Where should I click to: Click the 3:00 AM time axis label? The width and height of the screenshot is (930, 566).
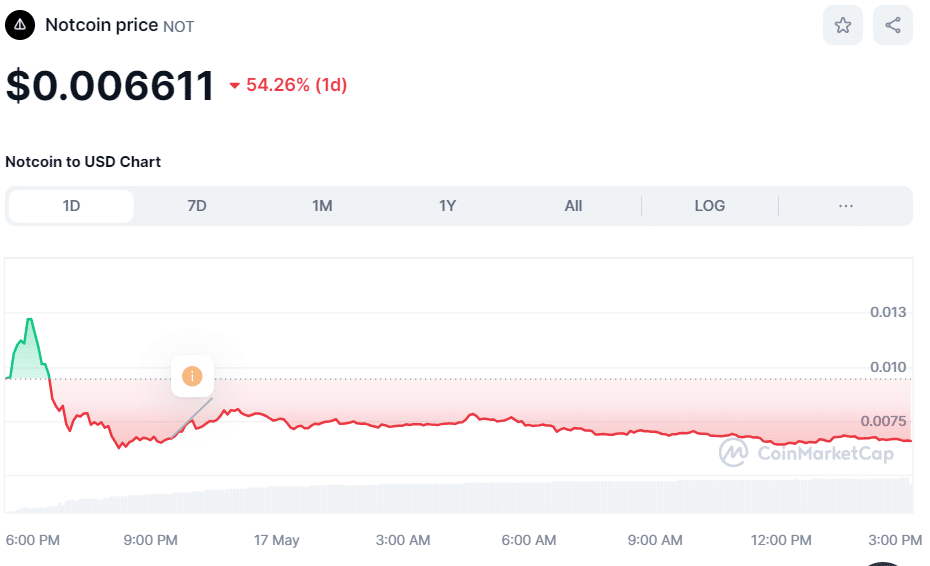tap(403, 540)
